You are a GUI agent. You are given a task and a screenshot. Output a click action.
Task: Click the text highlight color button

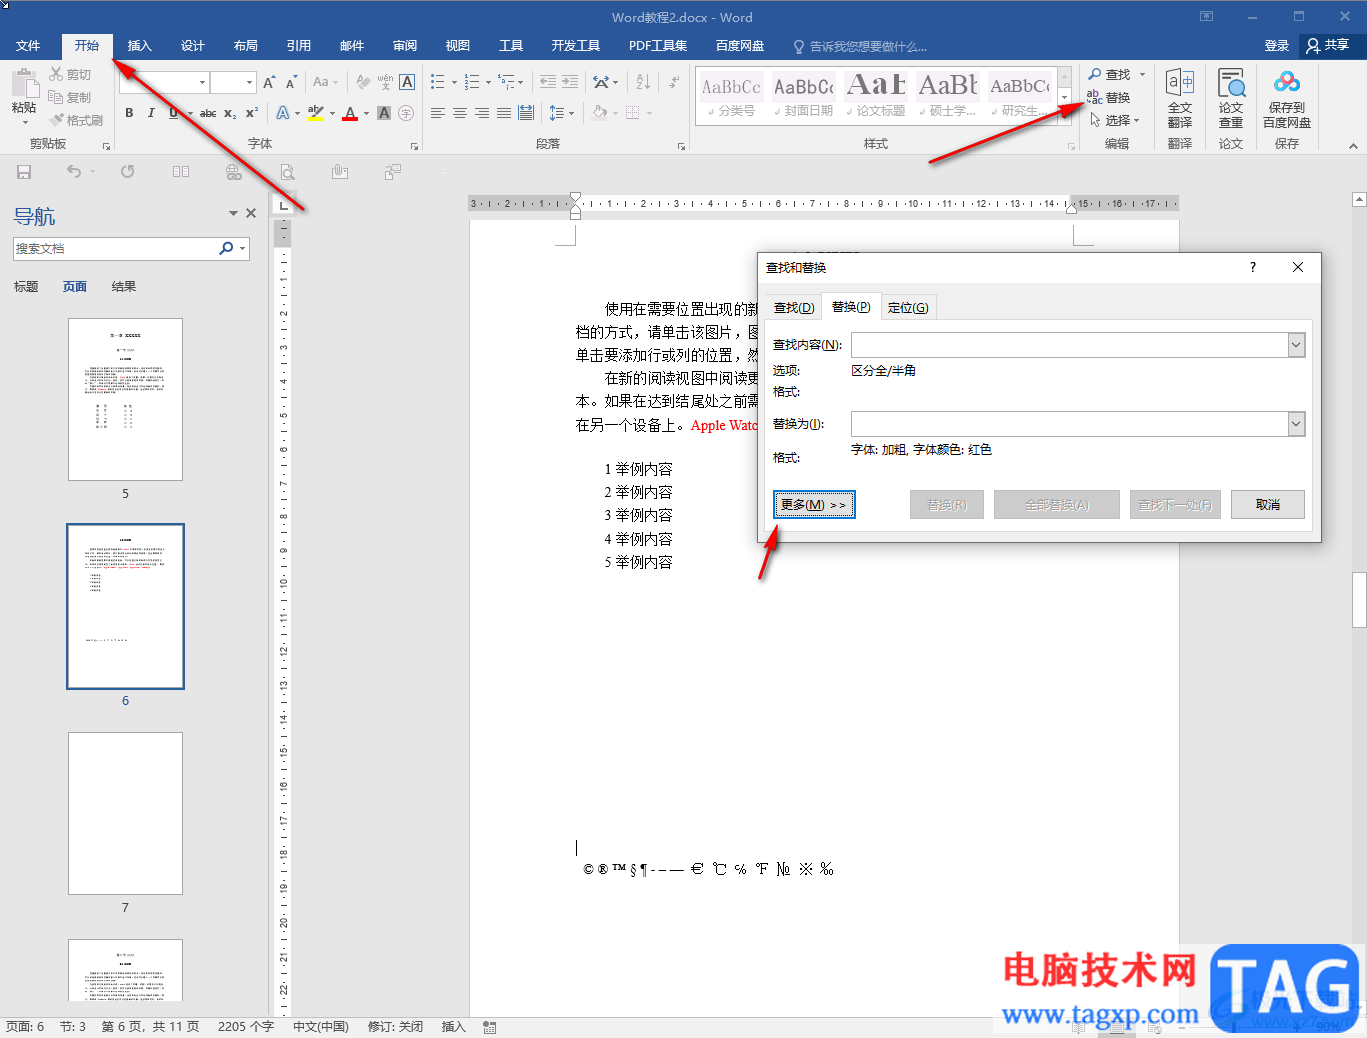316,113
